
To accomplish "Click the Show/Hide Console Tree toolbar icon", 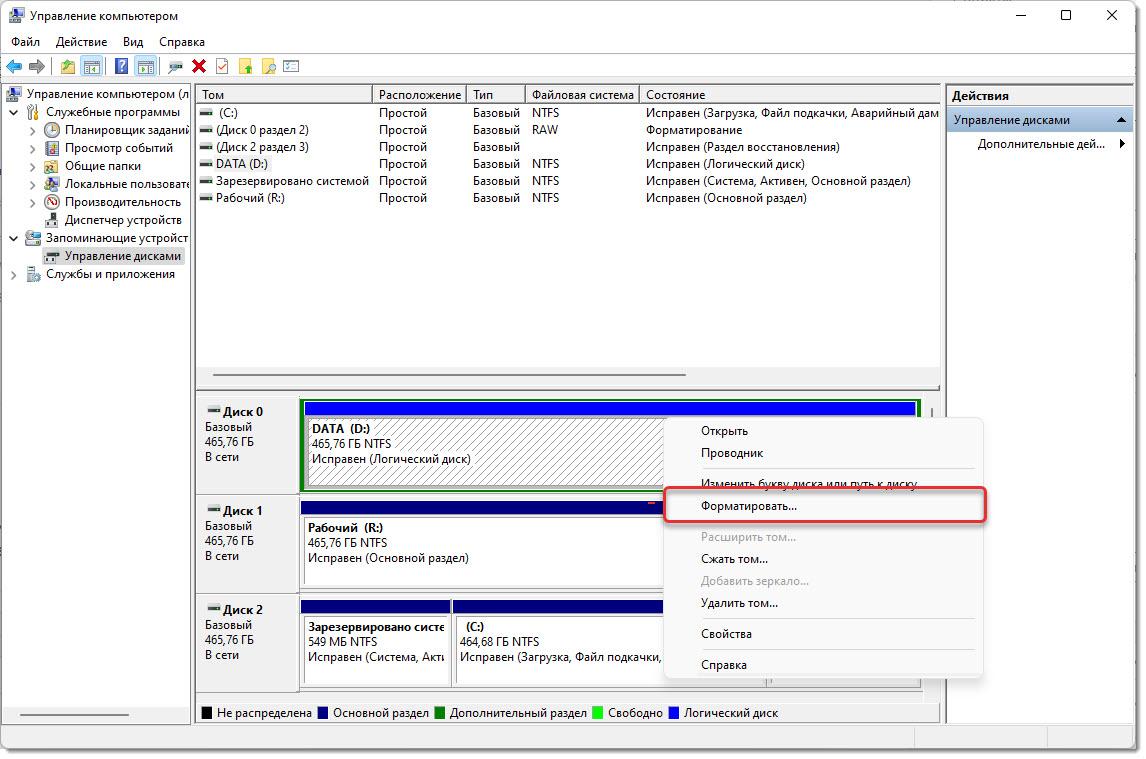I will click(x=92, y=67).
